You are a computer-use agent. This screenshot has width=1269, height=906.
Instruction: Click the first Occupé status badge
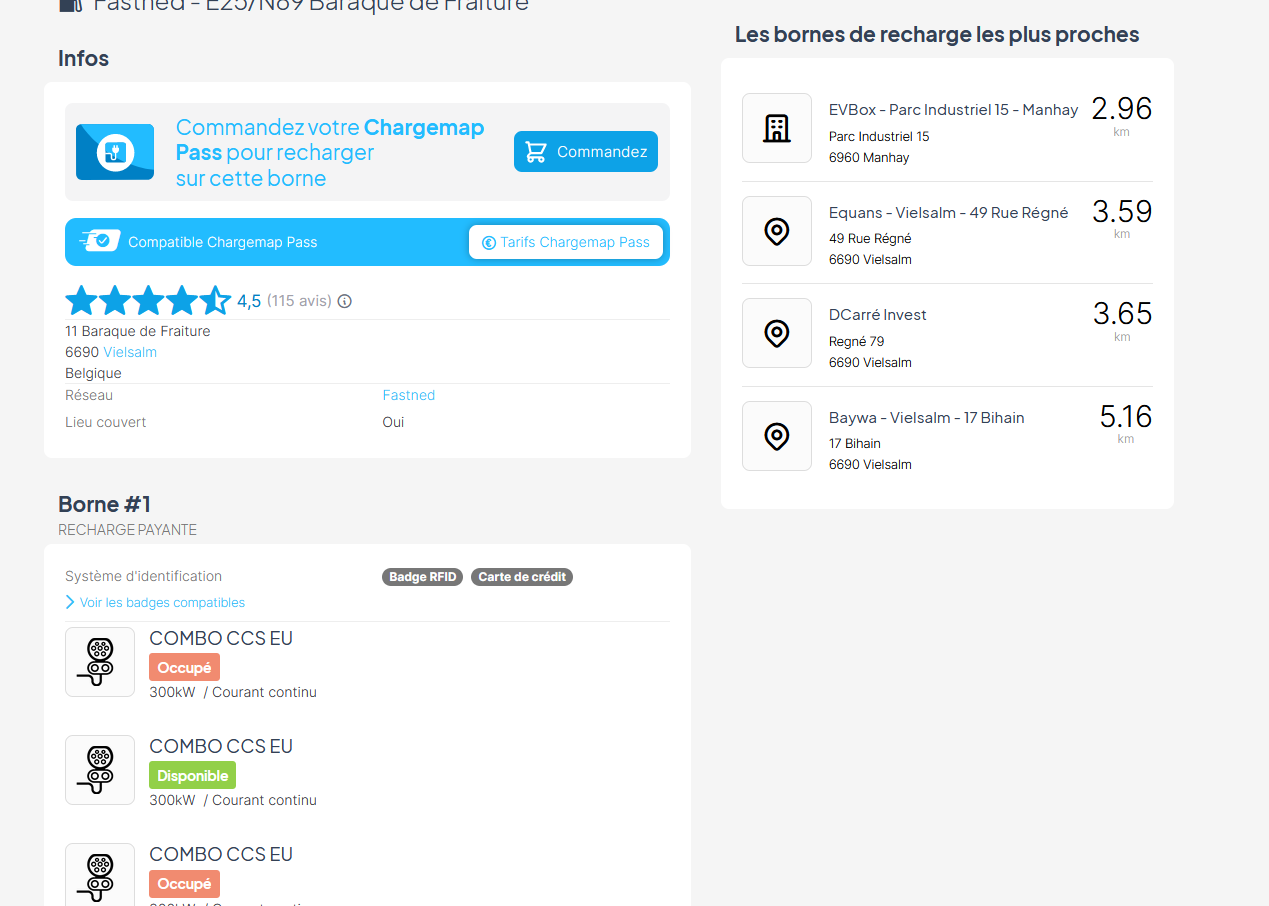[x=184, y=667]
